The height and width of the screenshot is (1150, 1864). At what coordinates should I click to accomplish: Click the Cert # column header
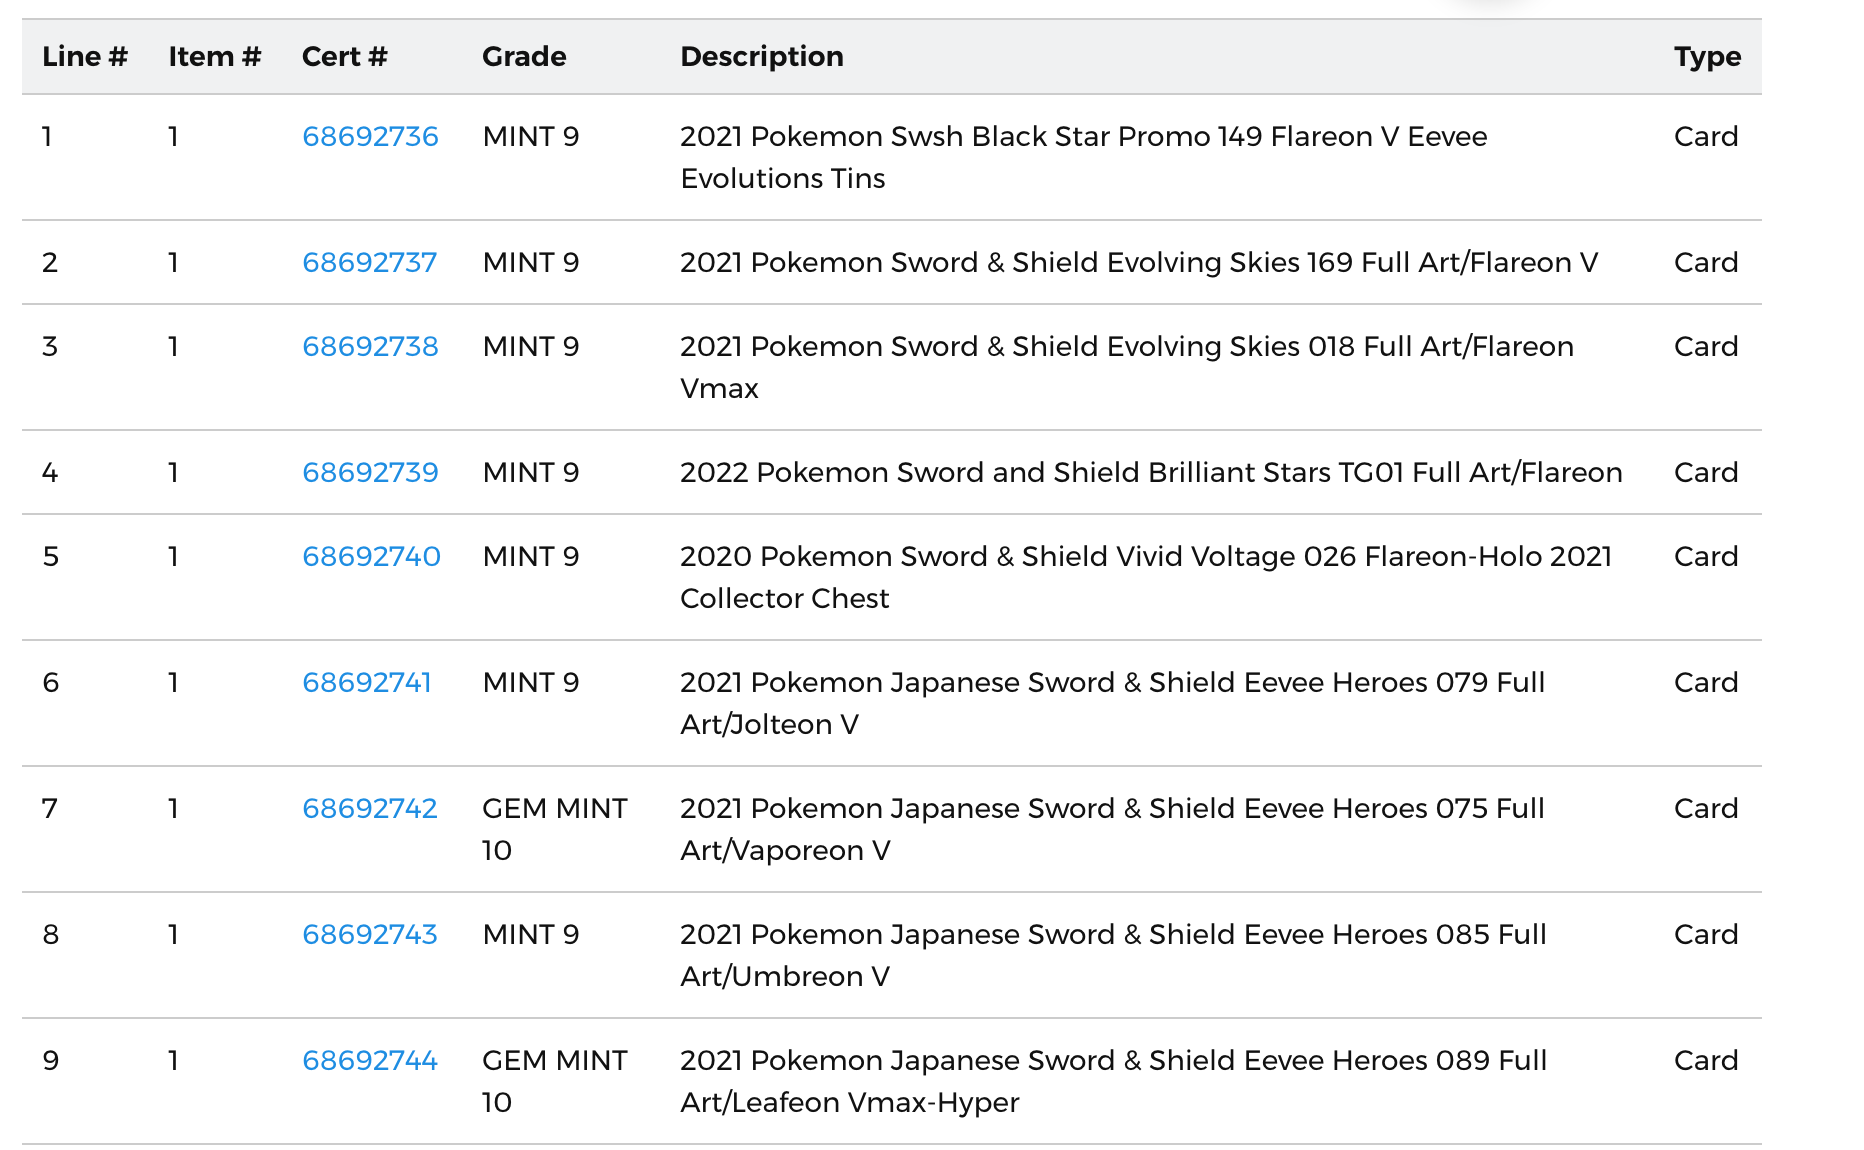coord(344,56)
